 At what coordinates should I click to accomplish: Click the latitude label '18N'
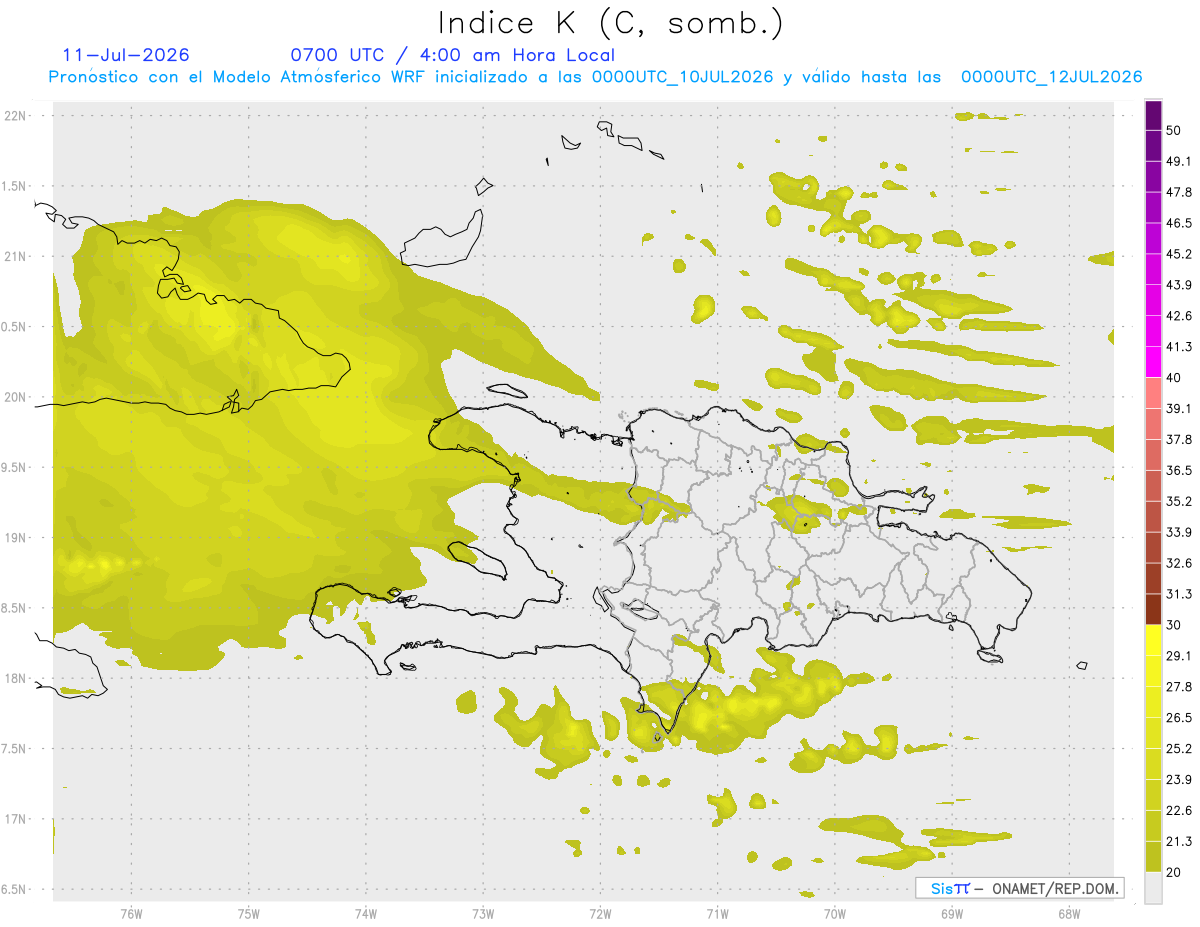(14, 679)
